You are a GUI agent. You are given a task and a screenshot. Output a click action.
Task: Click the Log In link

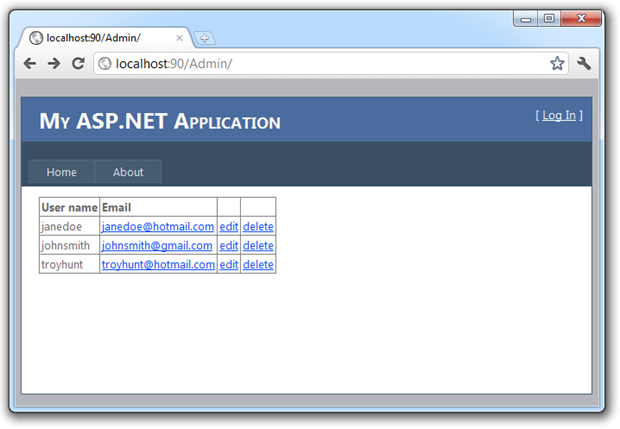click(559, 115)
